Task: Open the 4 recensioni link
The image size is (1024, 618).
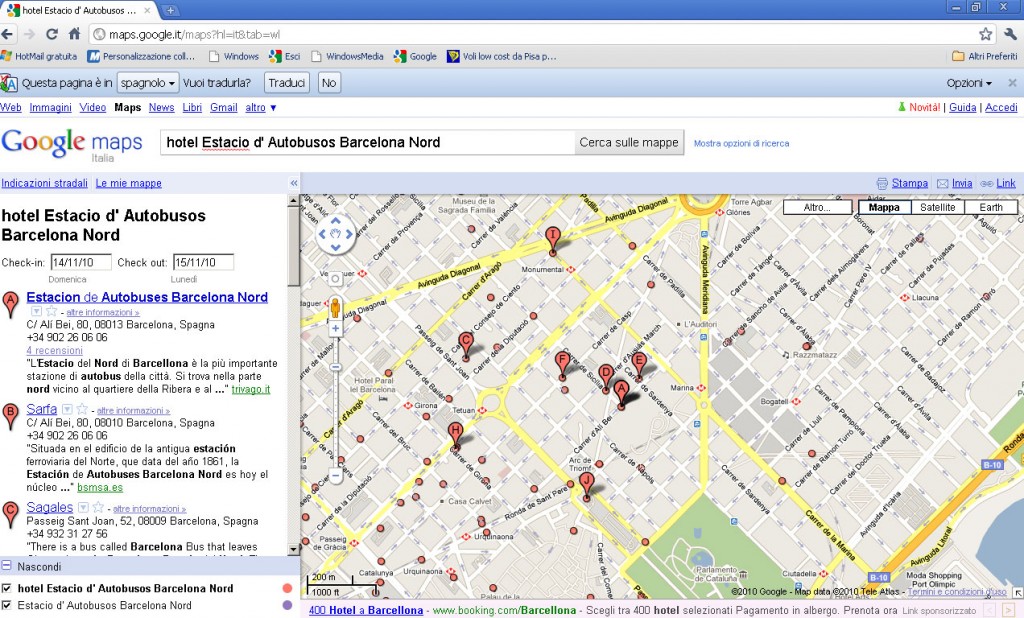Action: point(55,351)
